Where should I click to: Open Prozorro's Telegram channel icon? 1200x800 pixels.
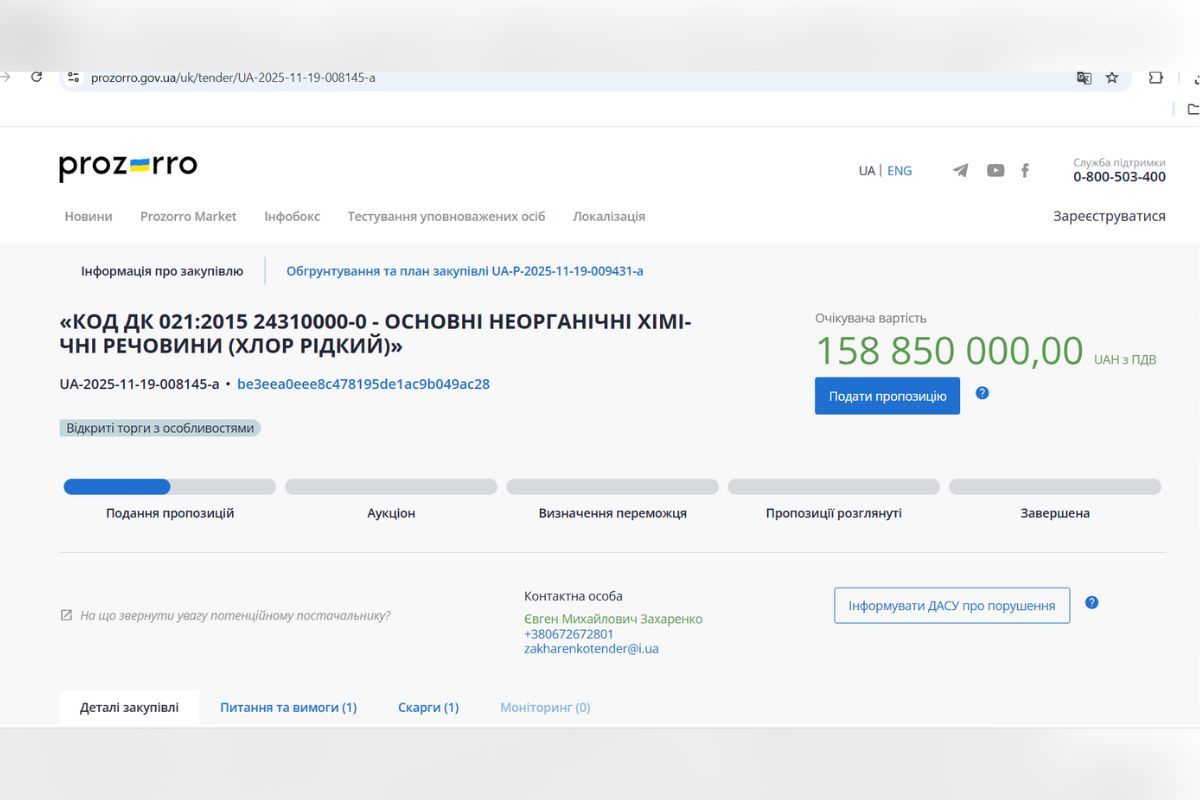point(959,170)
